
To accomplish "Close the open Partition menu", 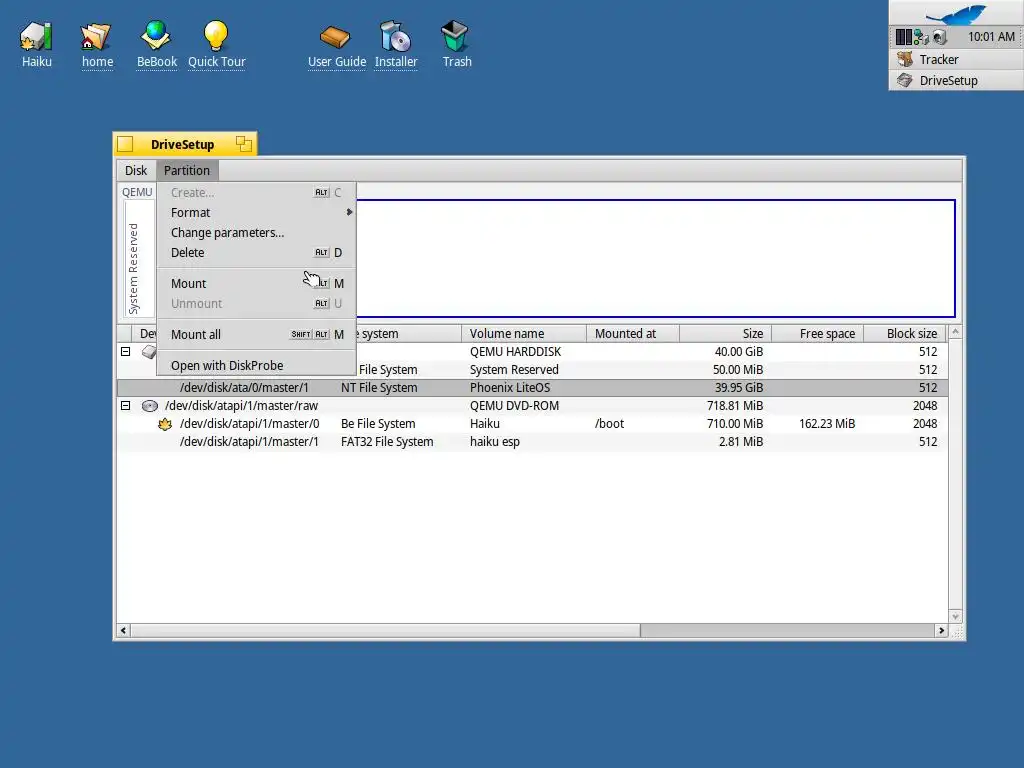I will pos(187,170).
